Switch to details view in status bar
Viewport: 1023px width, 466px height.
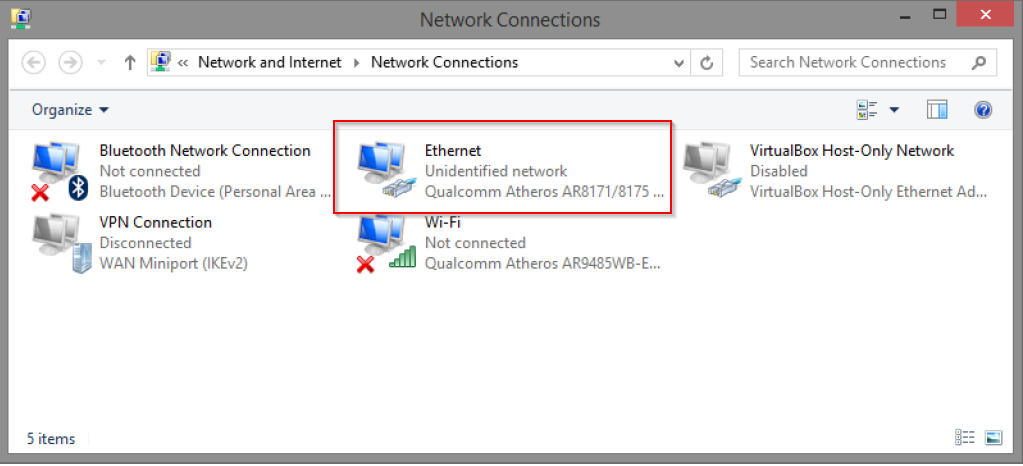965,438
